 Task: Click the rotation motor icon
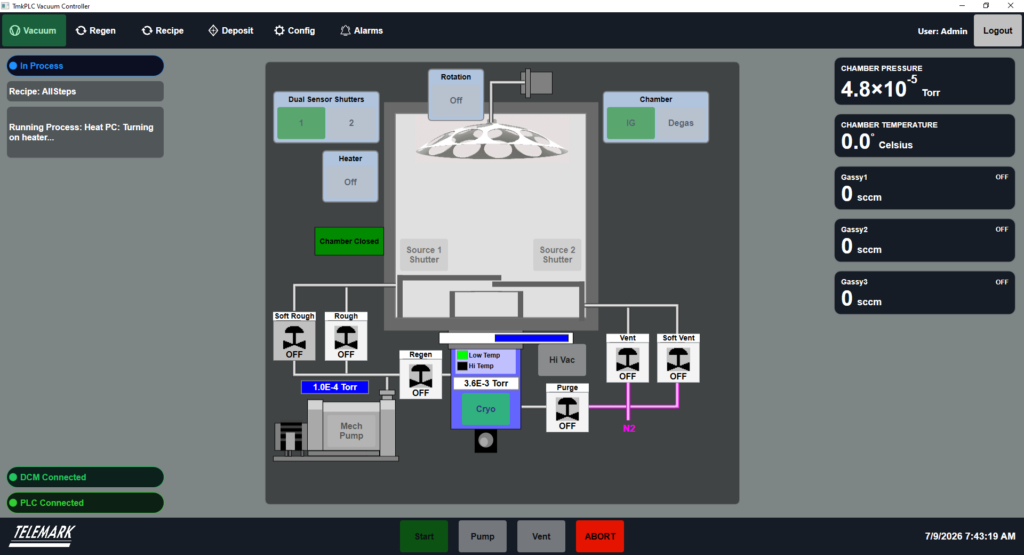click(x=537, y=83)
